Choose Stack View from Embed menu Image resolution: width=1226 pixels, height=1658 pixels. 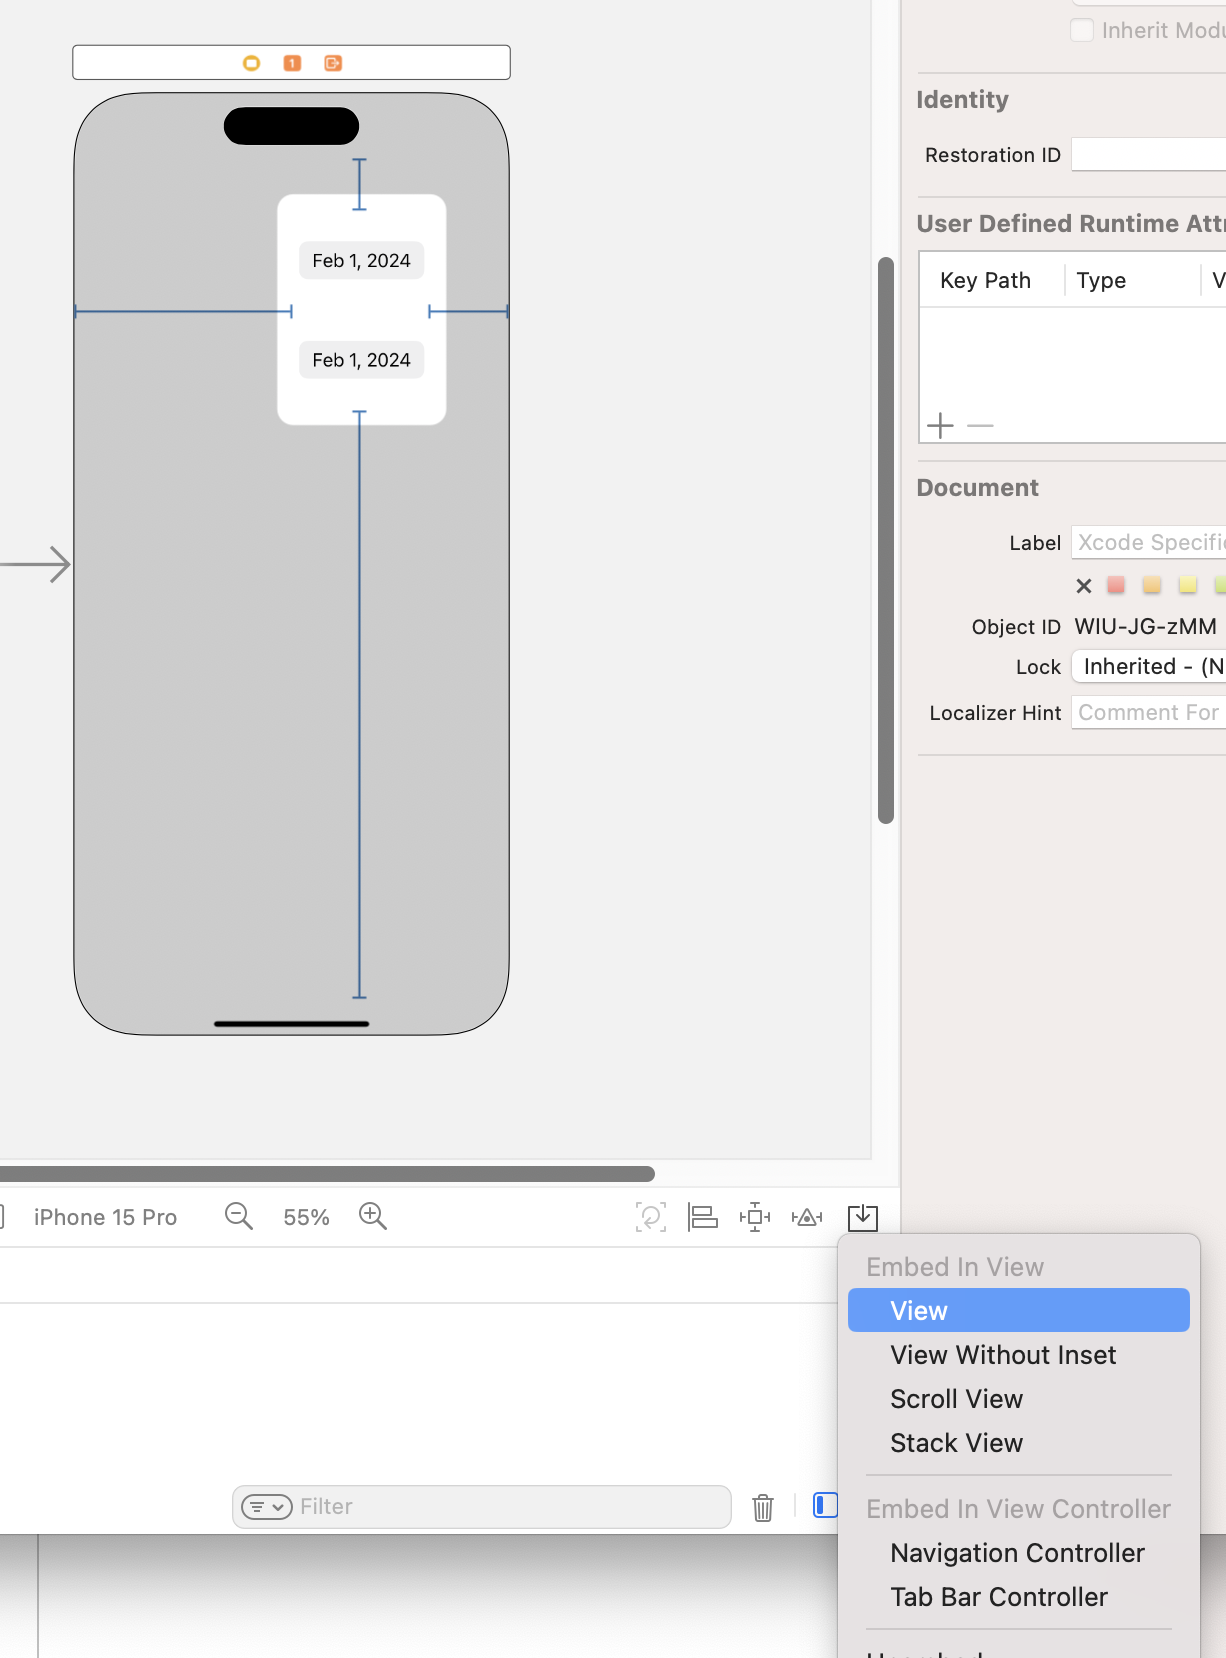[x=956, y=1443]
